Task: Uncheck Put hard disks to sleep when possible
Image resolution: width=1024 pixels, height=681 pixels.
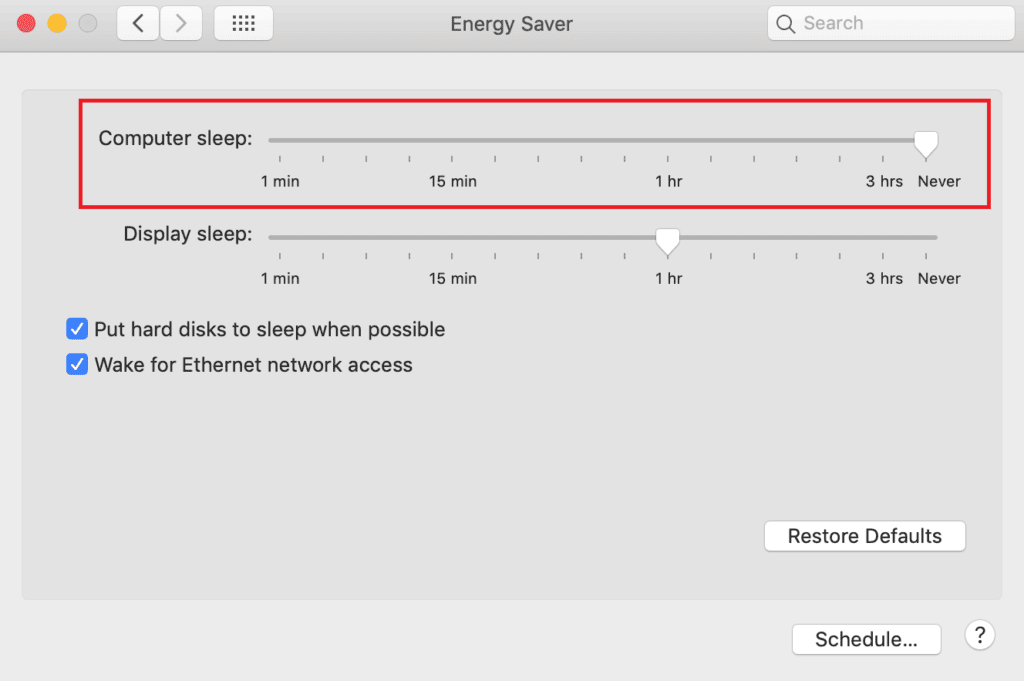Action: 77,328
